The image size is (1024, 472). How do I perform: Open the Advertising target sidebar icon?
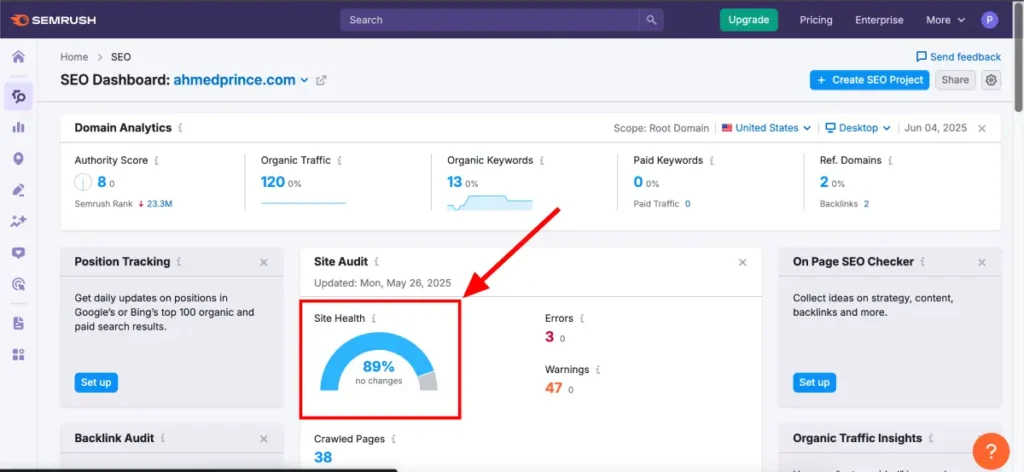point(18,284)
